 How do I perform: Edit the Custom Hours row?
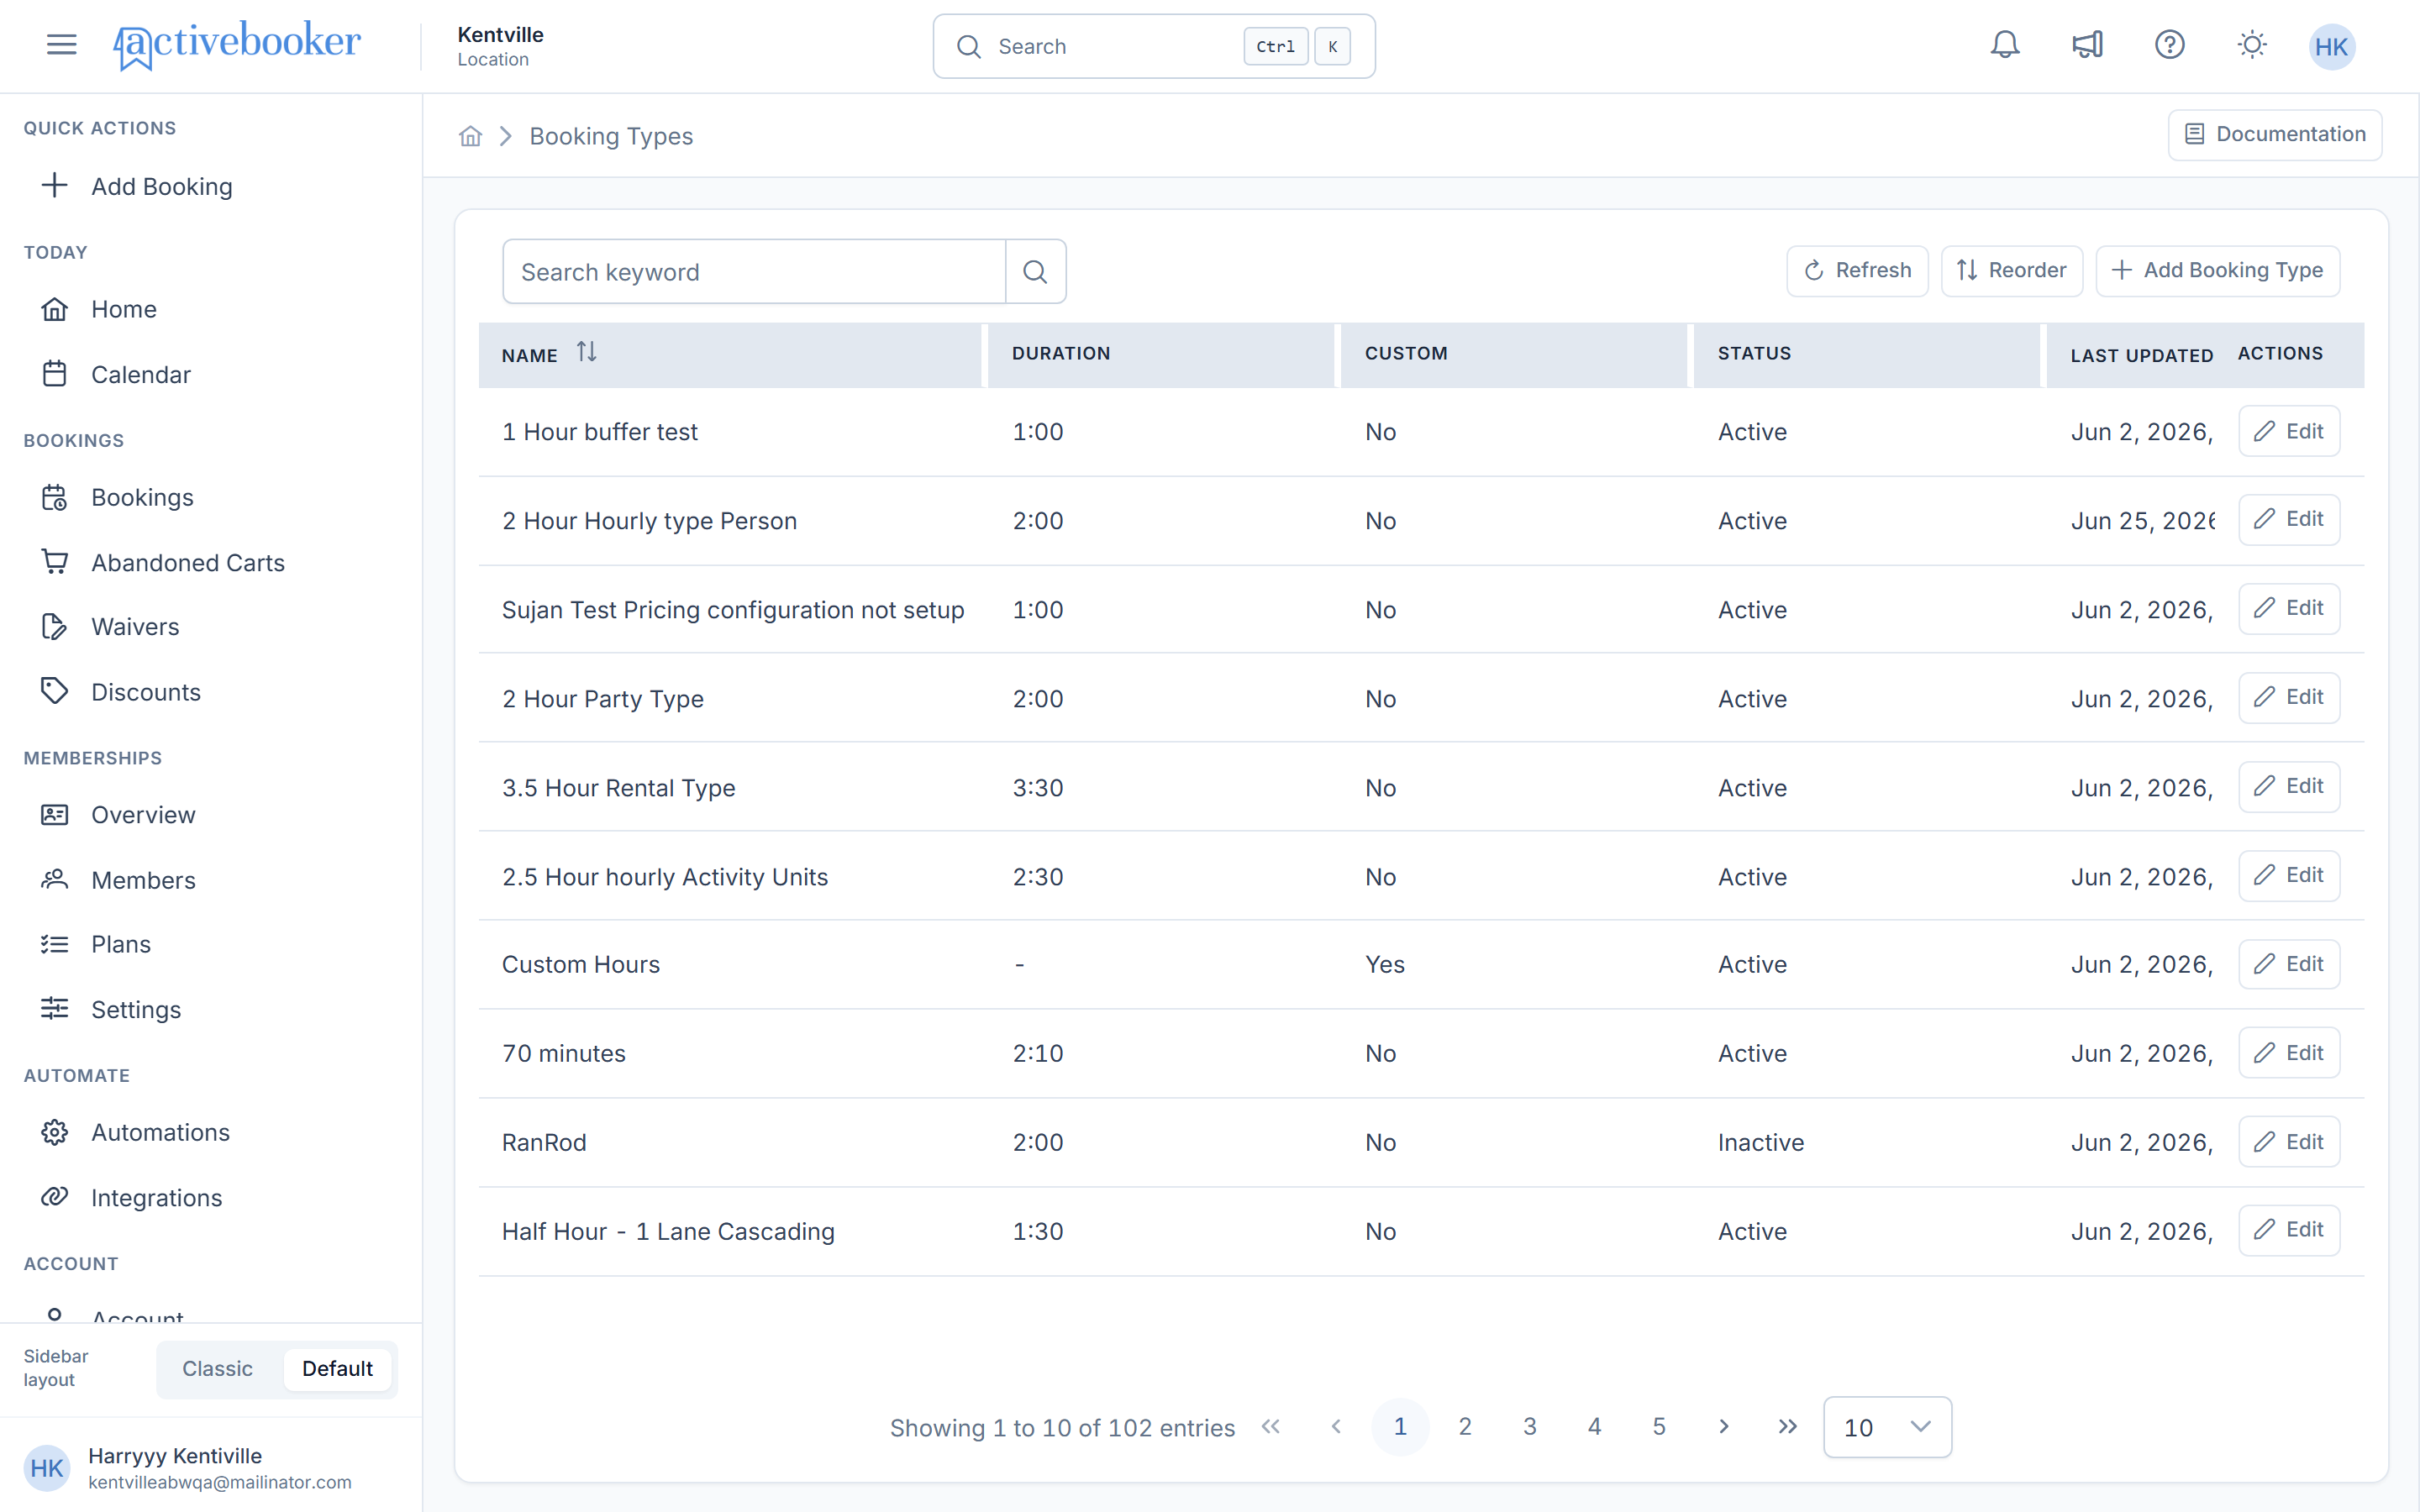click(2288, 964)
